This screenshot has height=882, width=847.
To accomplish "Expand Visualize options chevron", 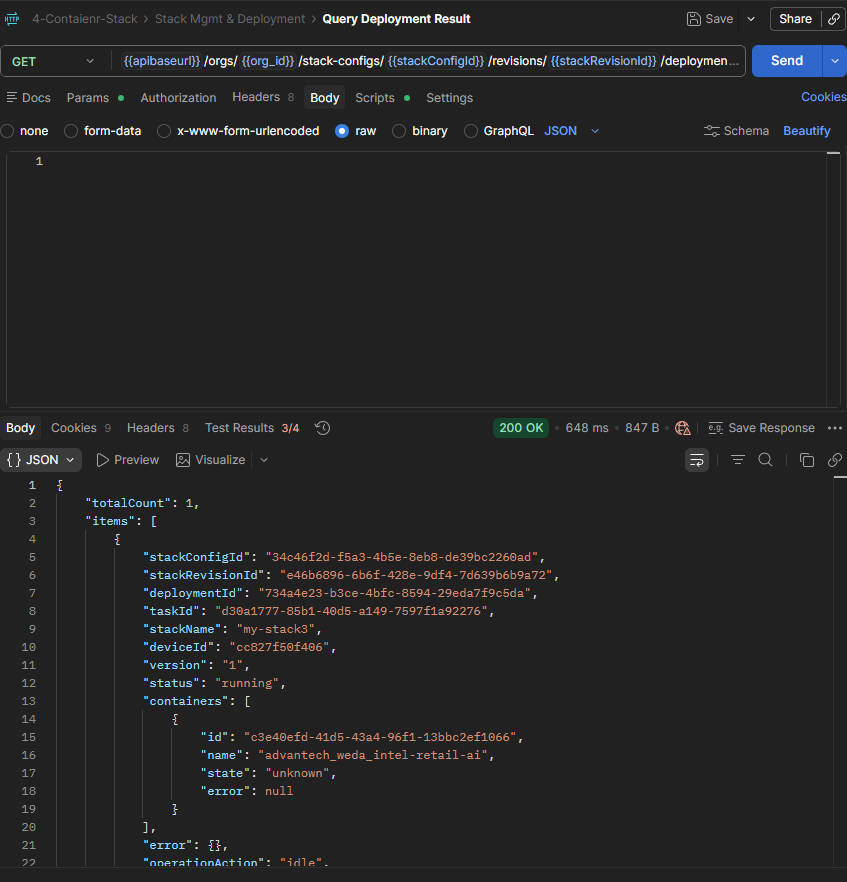I will (x=264, y=460).
